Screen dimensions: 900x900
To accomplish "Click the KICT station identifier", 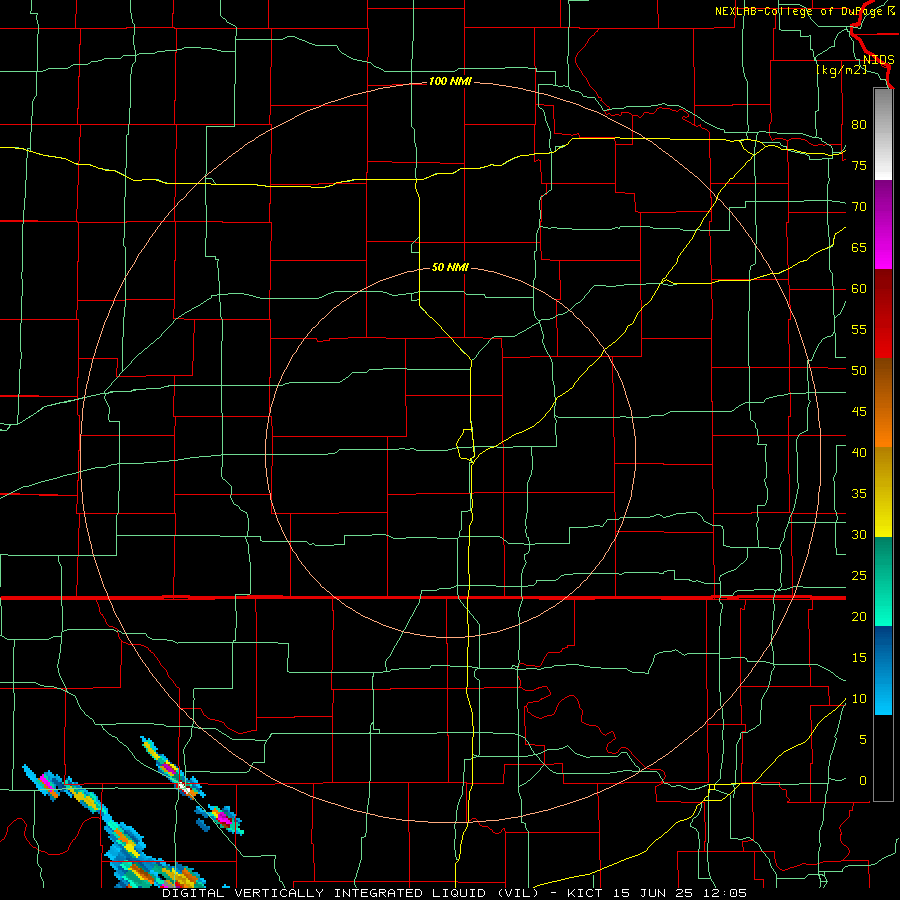I will pos(587,893).
